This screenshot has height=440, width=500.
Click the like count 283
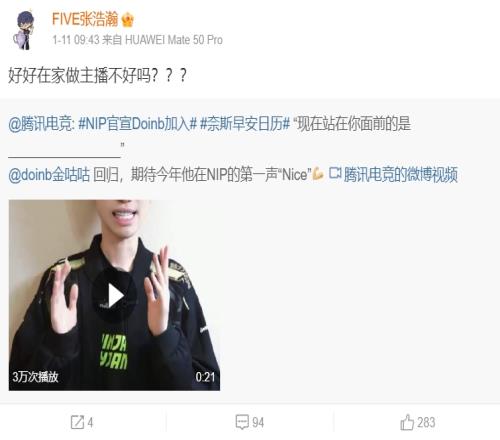pos(426,422)
